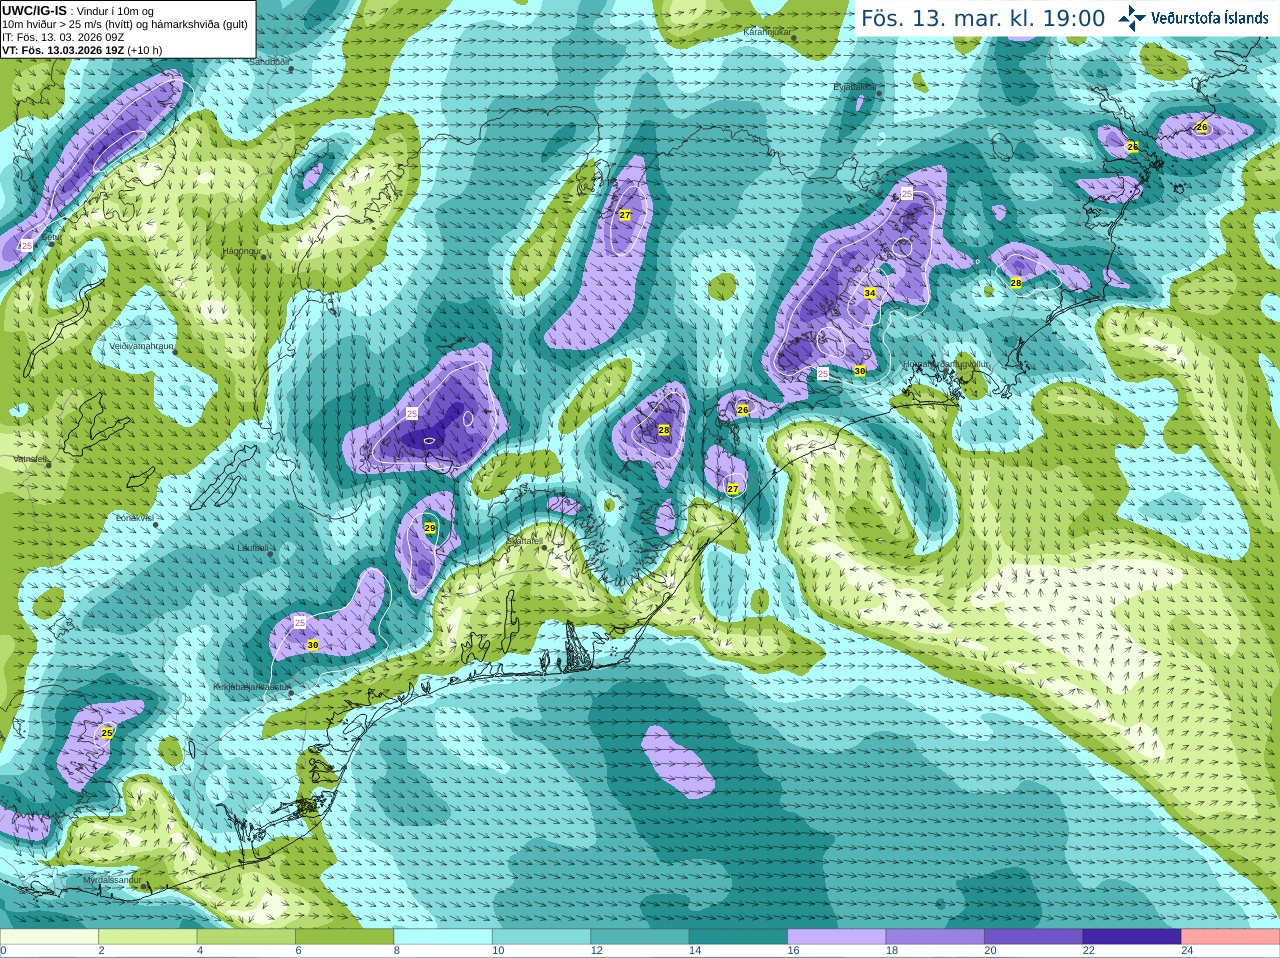
Task: Click the Veðurstofa Íslands name text
Action: click(x=1210, y=18)
